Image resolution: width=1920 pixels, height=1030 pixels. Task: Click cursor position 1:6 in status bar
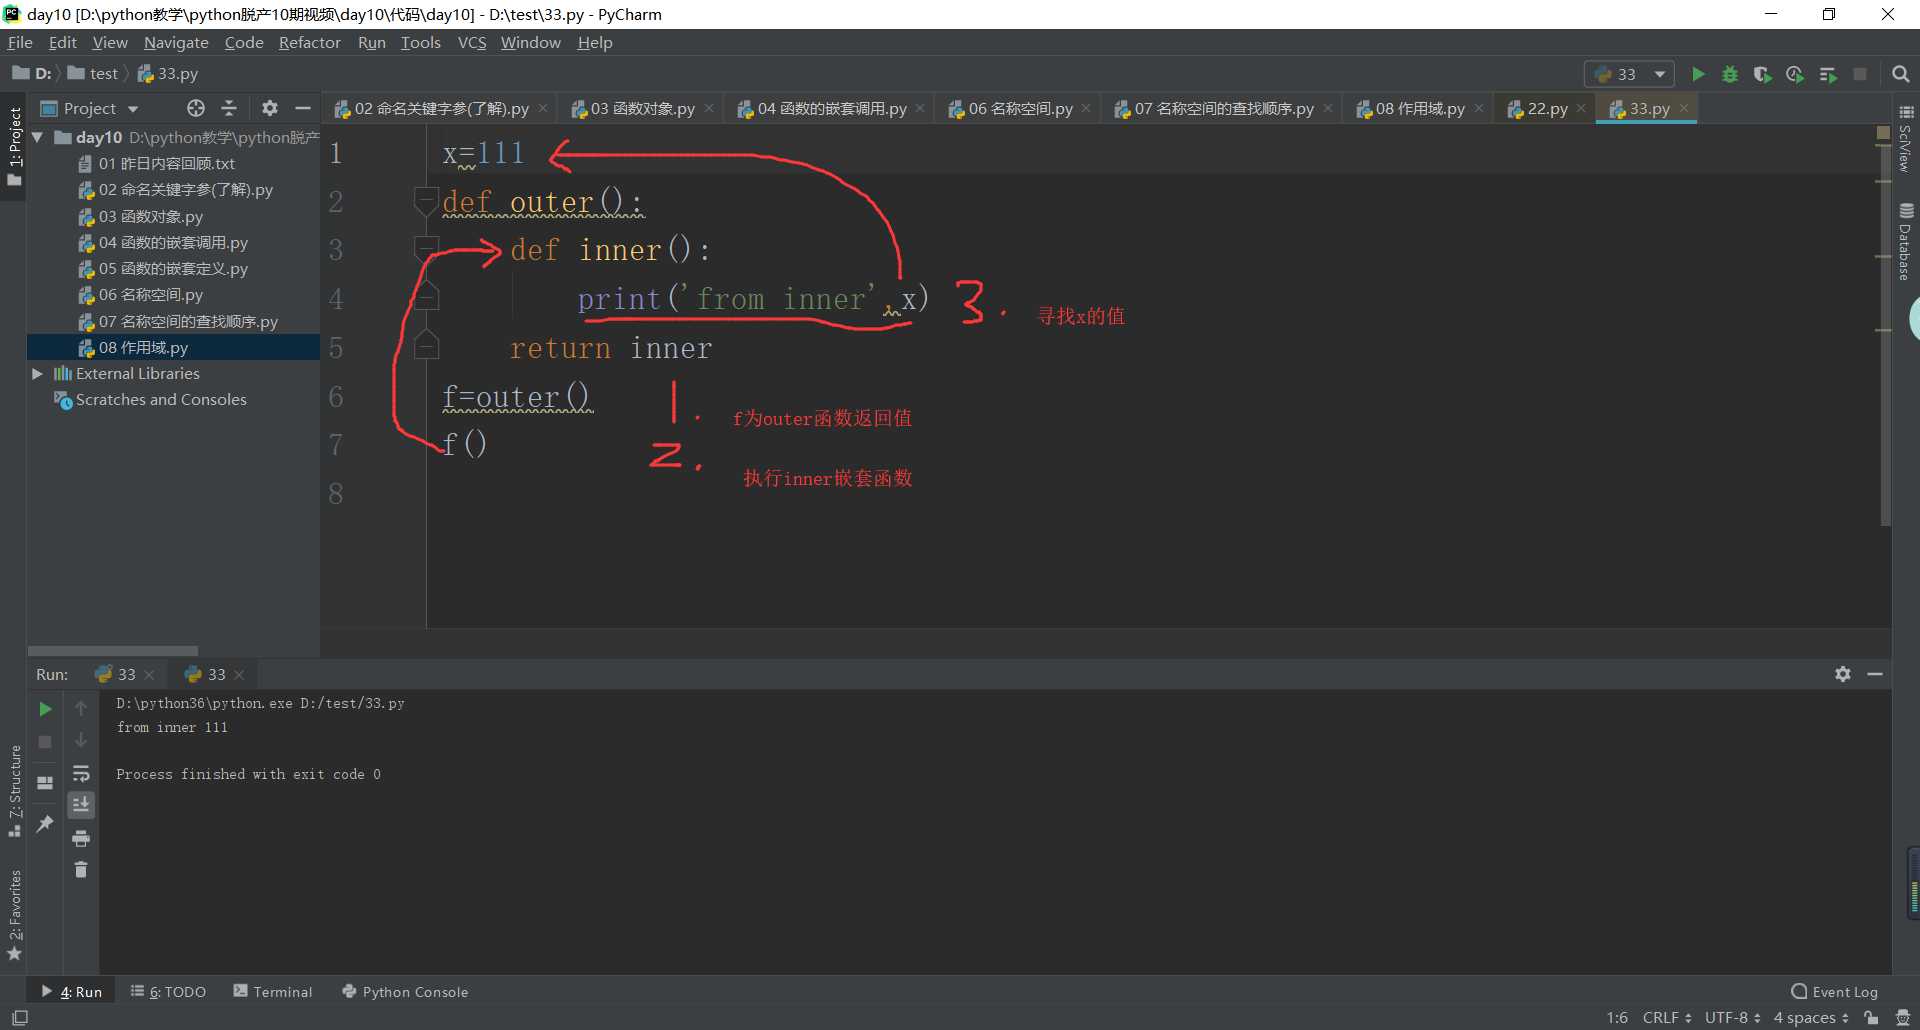1617,1018
